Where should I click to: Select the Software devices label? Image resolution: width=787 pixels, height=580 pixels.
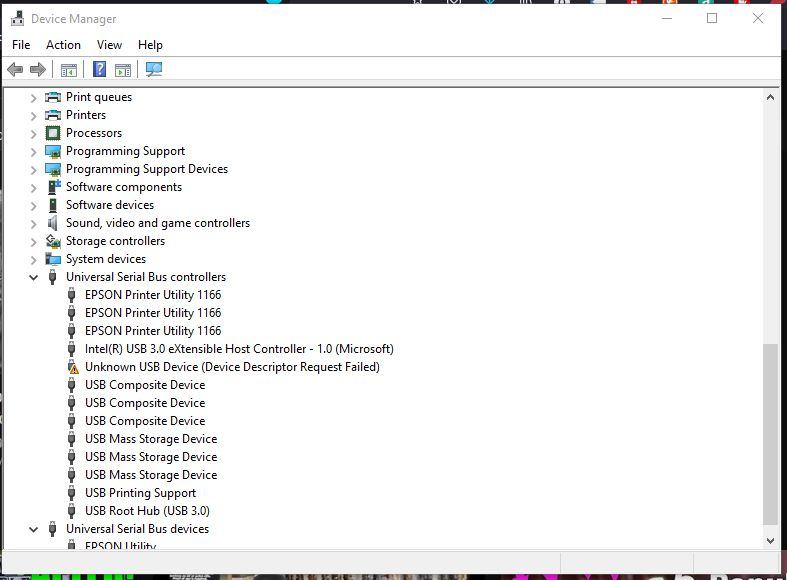click(x=110, y=205)
